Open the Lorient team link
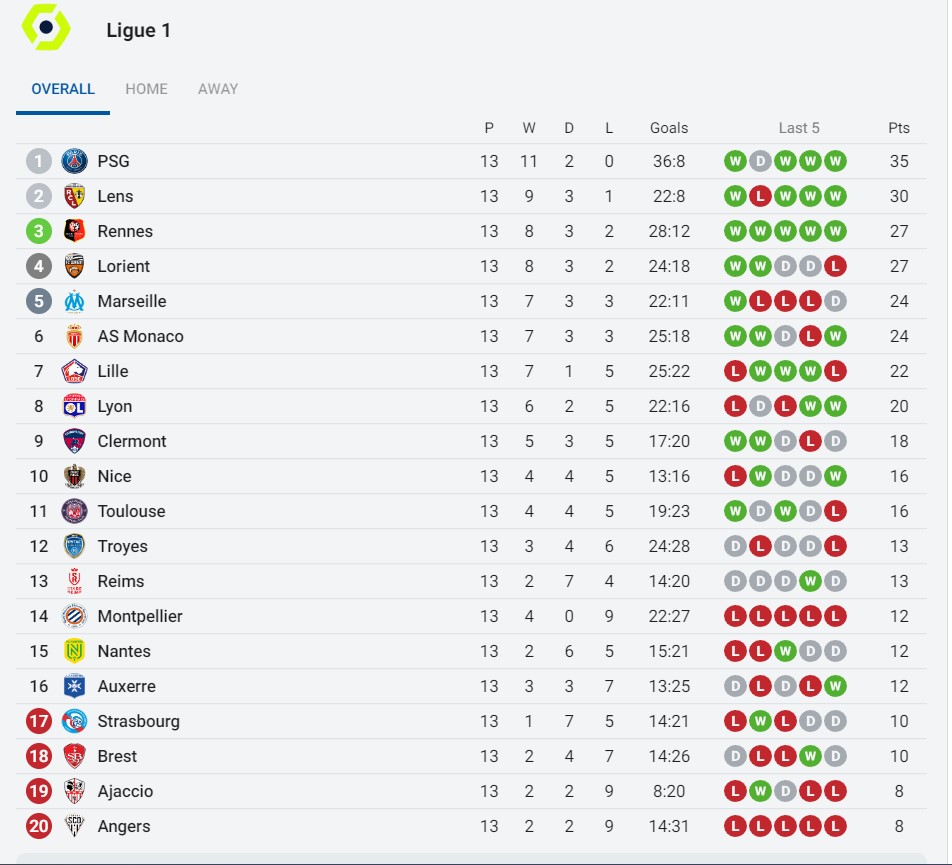Screen dimensions: 952x865 click(124, 266)
